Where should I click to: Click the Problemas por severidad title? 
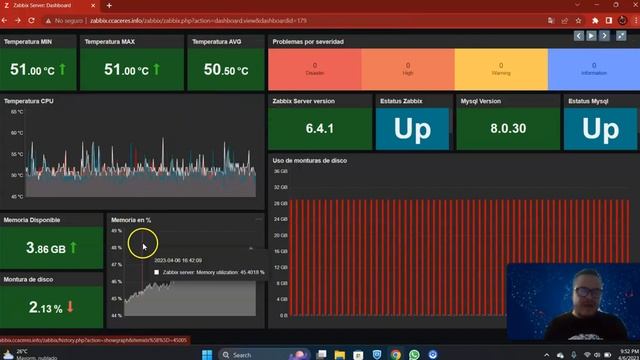pyautogui.click(x=308, y=42)
